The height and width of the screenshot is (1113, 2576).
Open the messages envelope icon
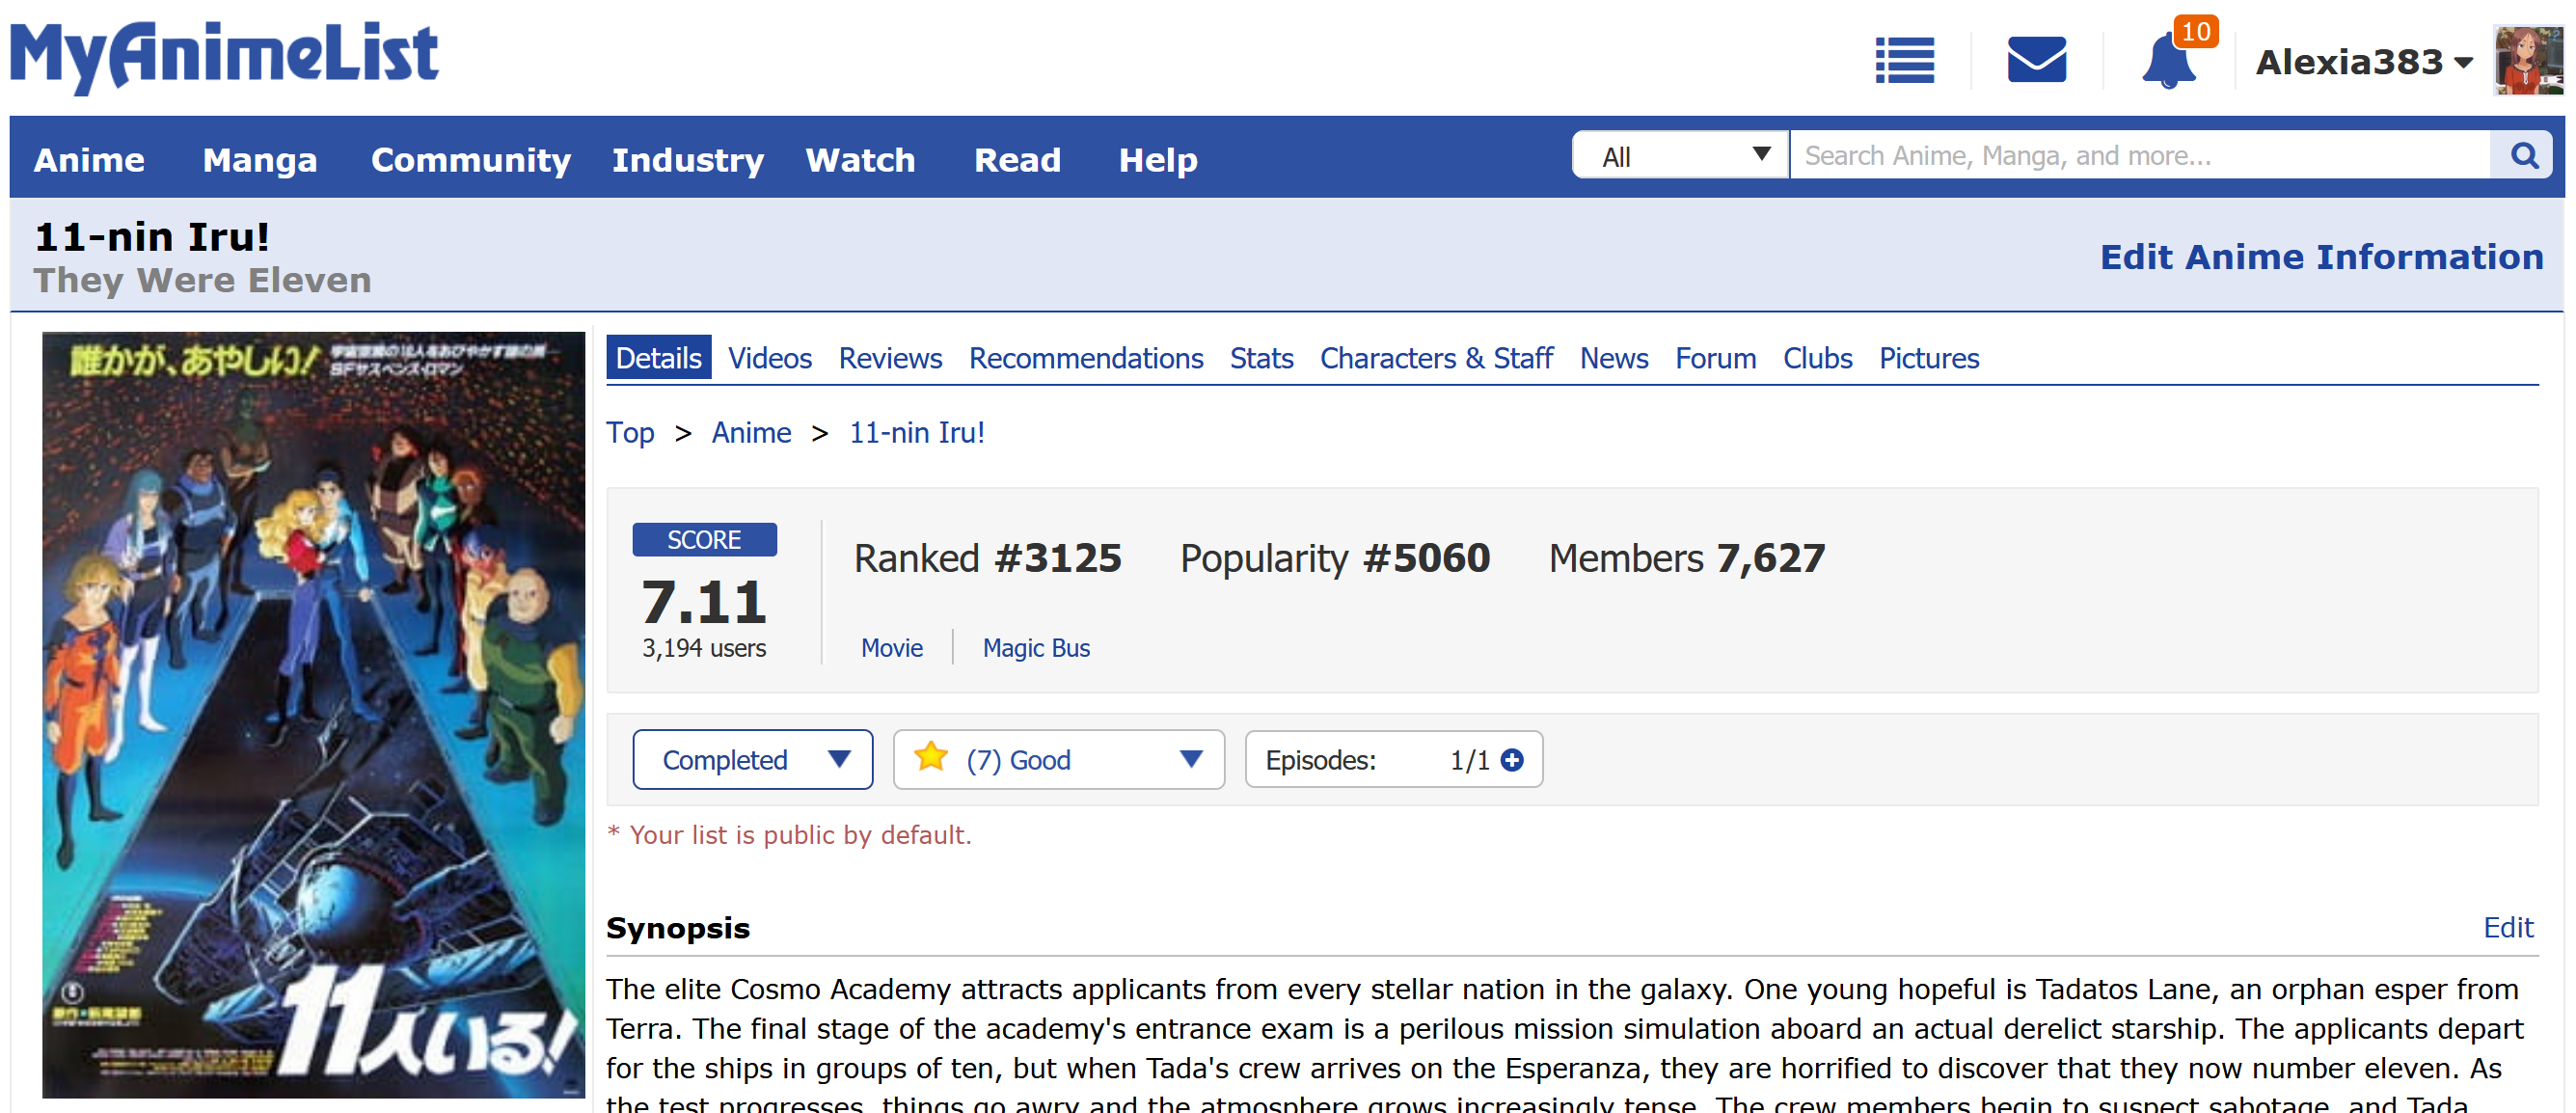pyautogui.click(x=2036, y=60)
